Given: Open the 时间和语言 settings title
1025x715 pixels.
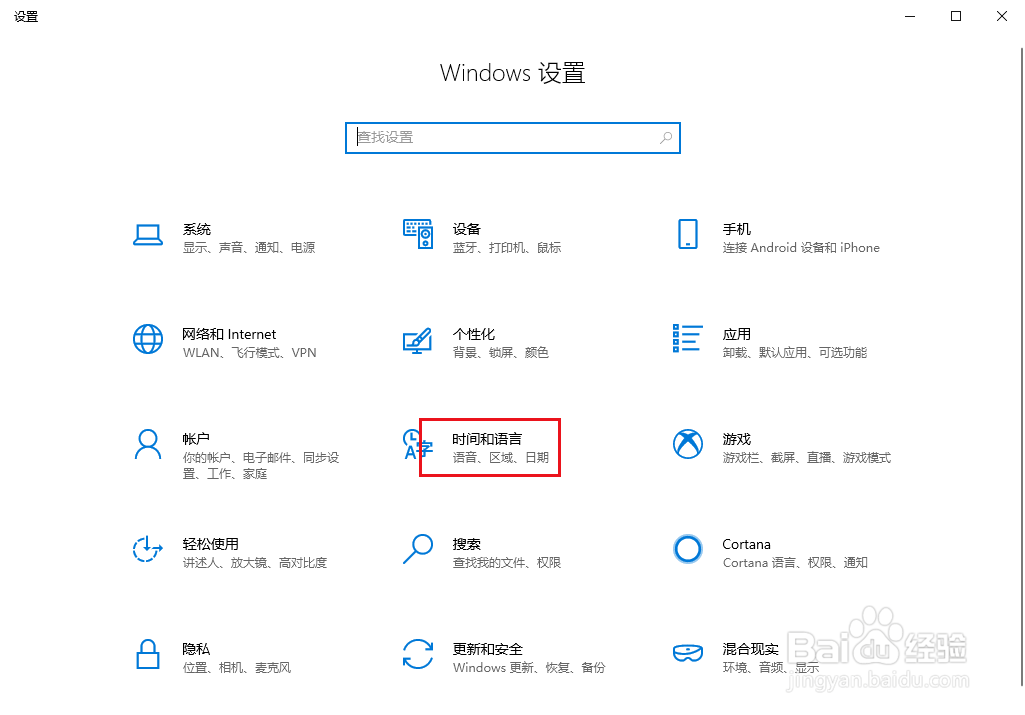Looking at the screenshot, I should [x=487, y=439].
